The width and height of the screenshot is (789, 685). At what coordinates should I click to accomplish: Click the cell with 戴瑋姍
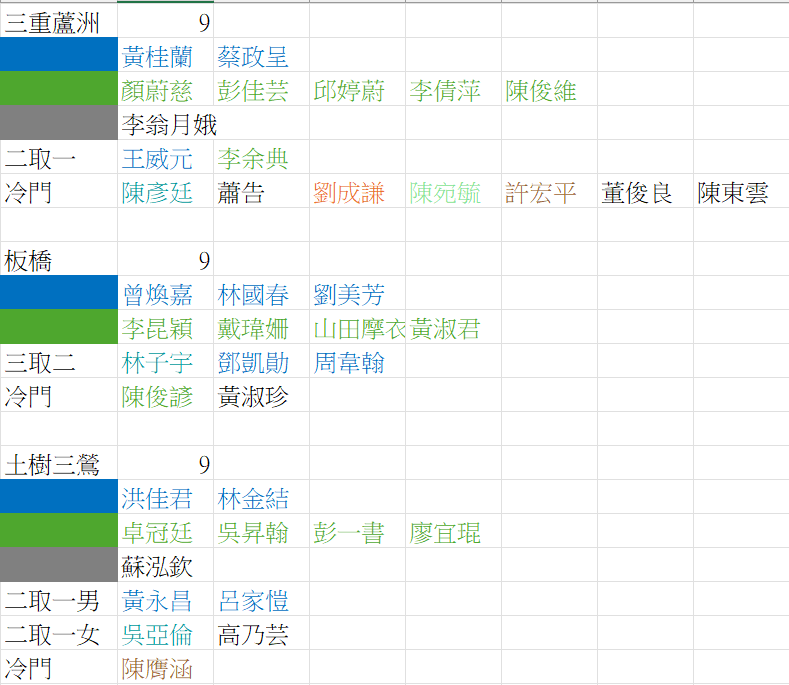pos(262,327)
